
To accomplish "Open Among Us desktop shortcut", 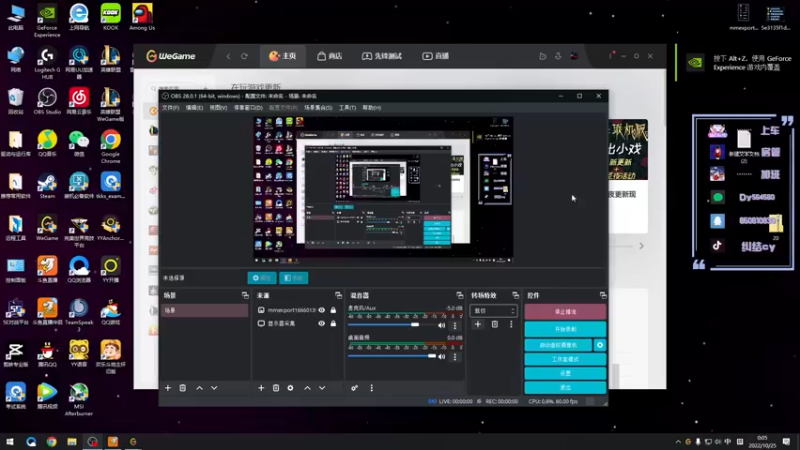I will point(142,17).
